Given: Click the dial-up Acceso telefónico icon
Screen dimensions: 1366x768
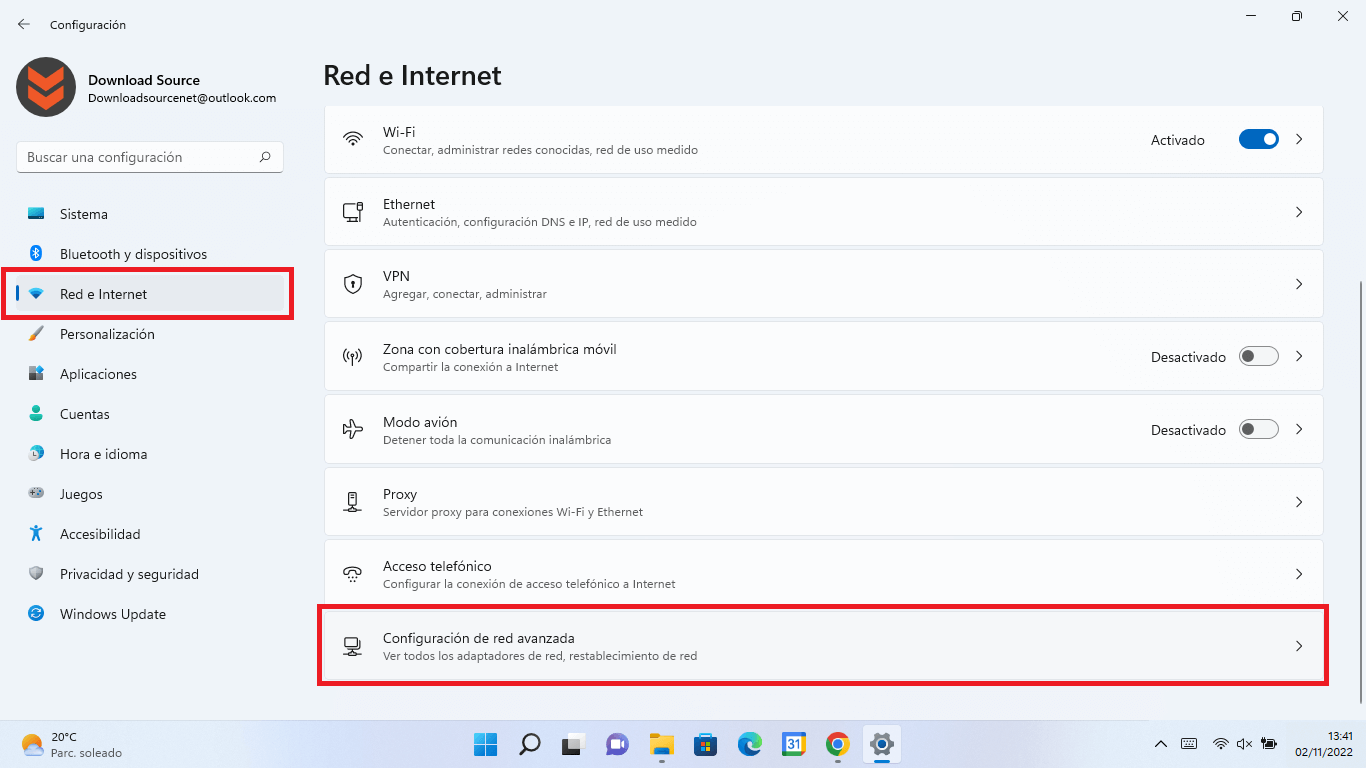Looking at the screenshot, I should (352, 574).
